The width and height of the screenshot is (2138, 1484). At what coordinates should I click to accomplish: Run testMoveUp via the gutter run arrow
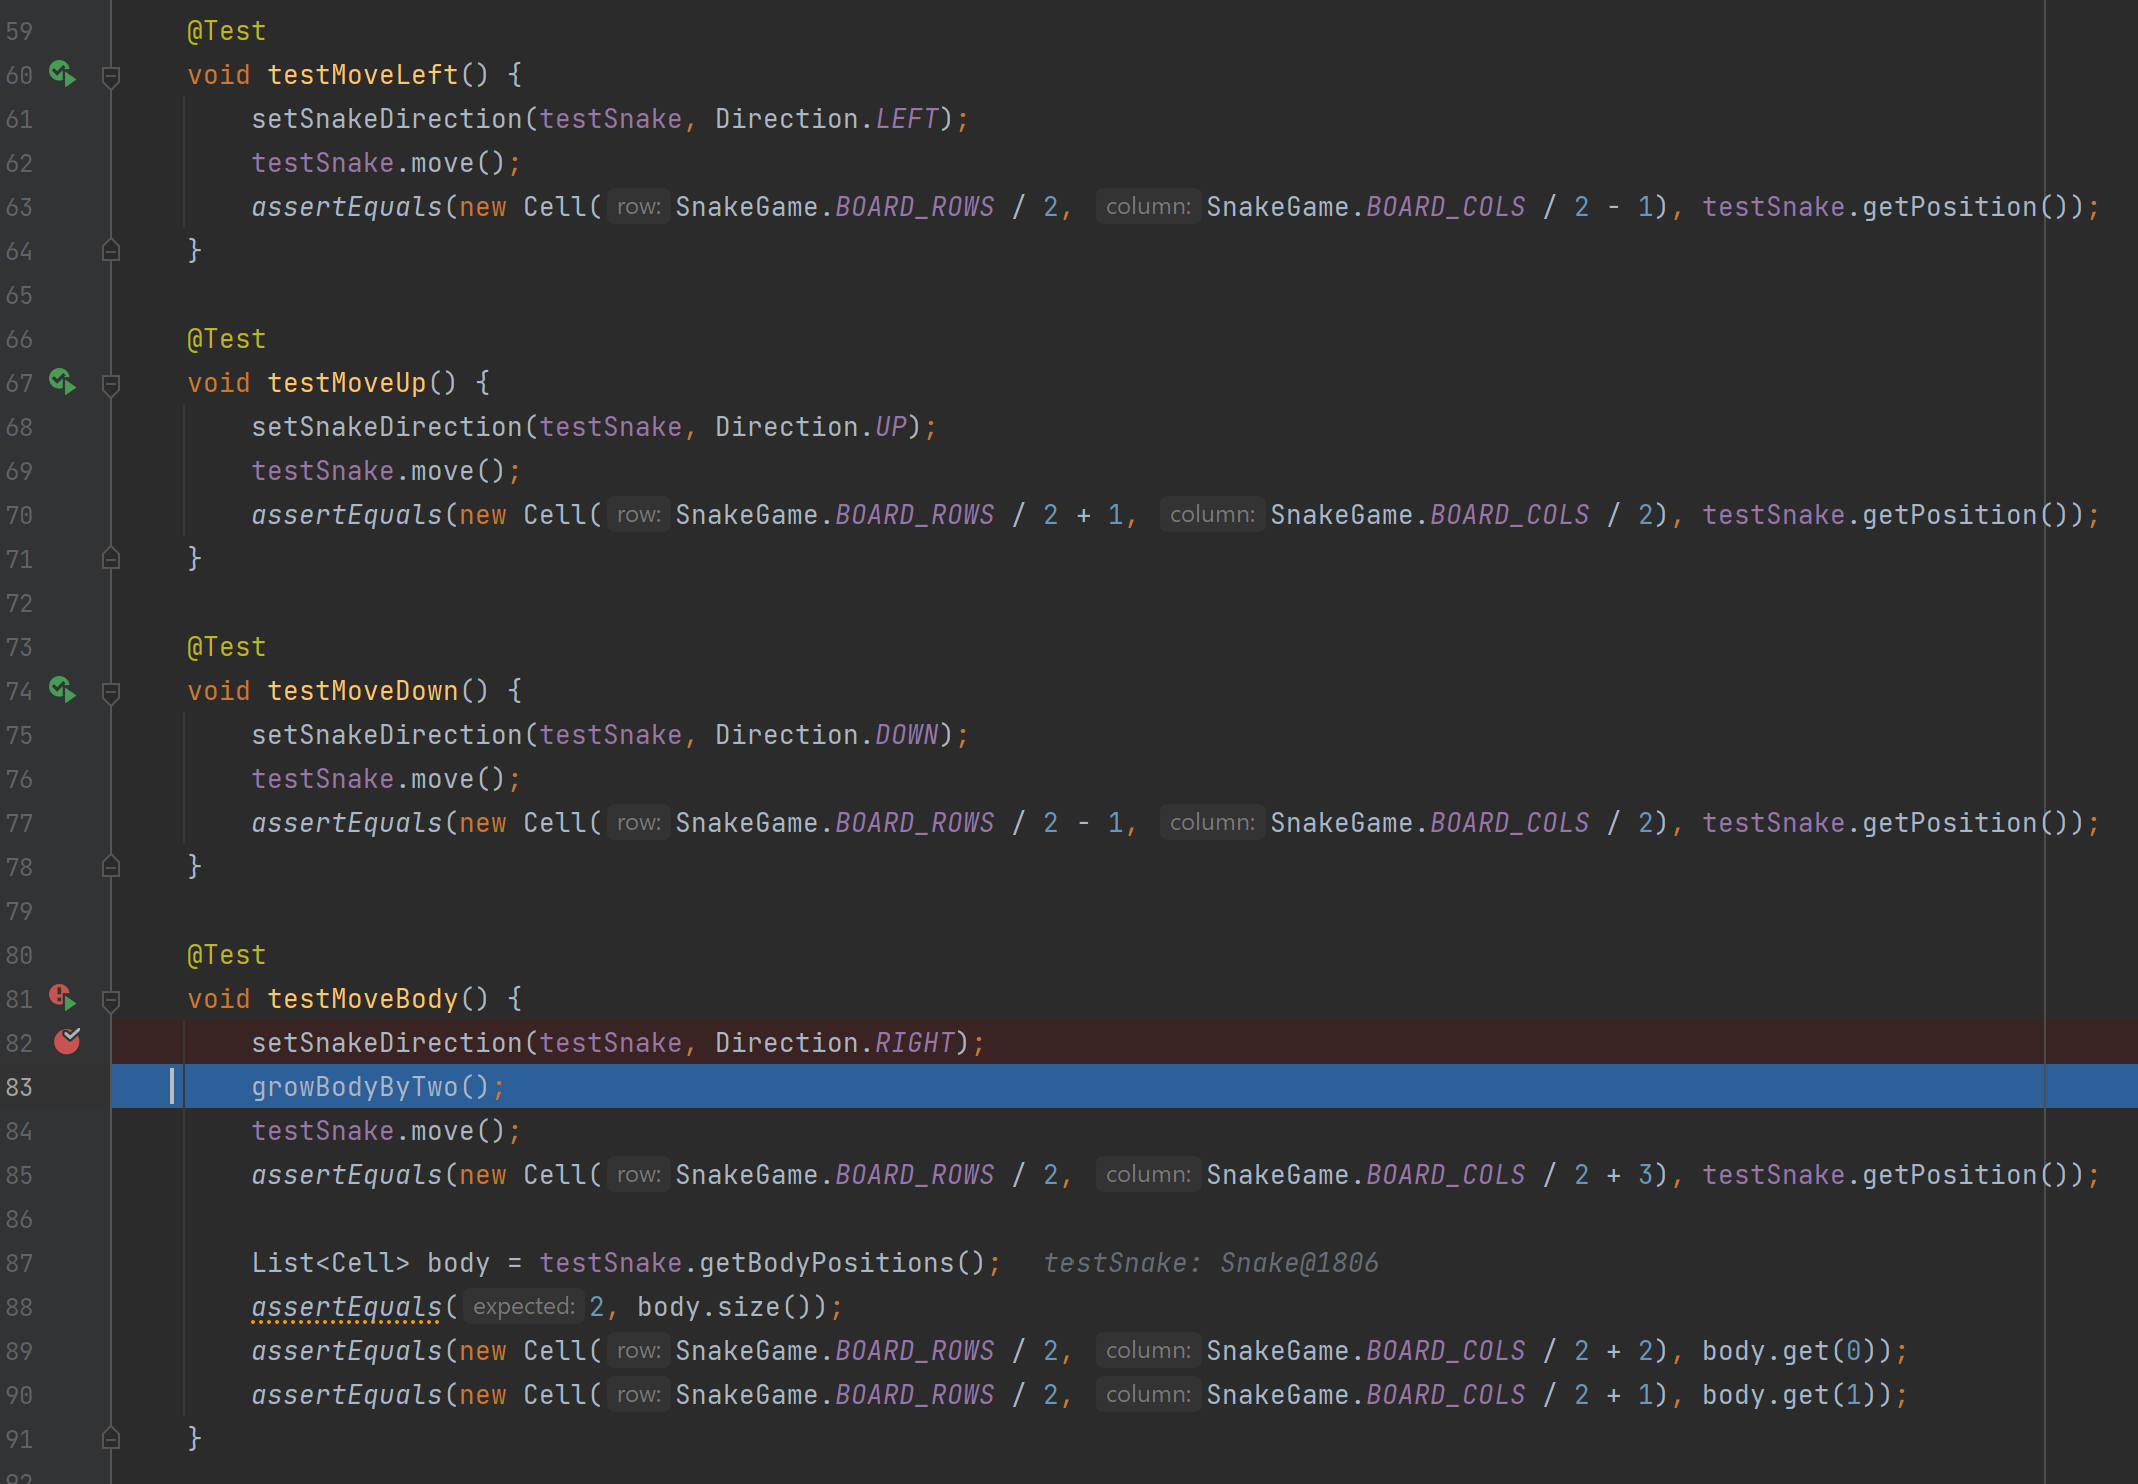click(x=62, y=383)
